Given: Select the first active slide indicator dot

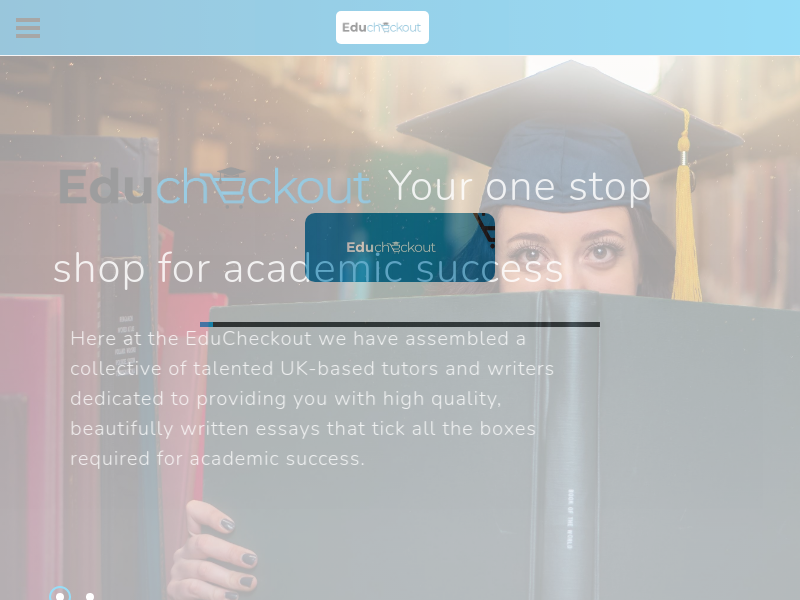Looking at the screenshot, I should (x=60, y=595).
